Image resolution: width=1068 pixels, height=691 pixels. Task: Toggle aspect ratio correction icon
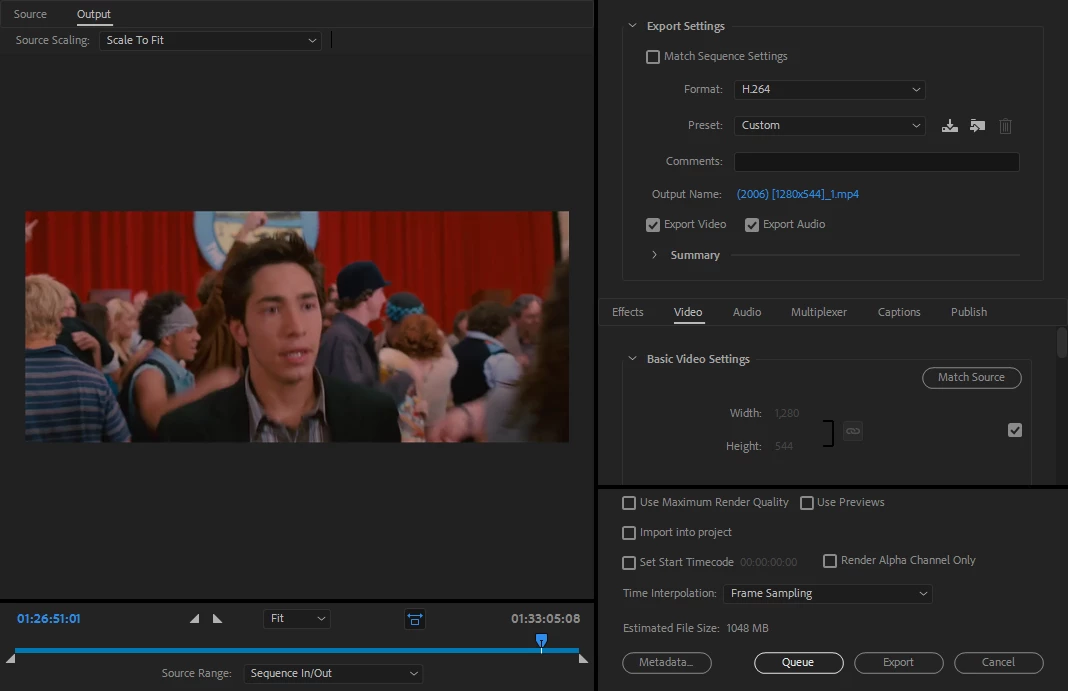tap(415, 619)
